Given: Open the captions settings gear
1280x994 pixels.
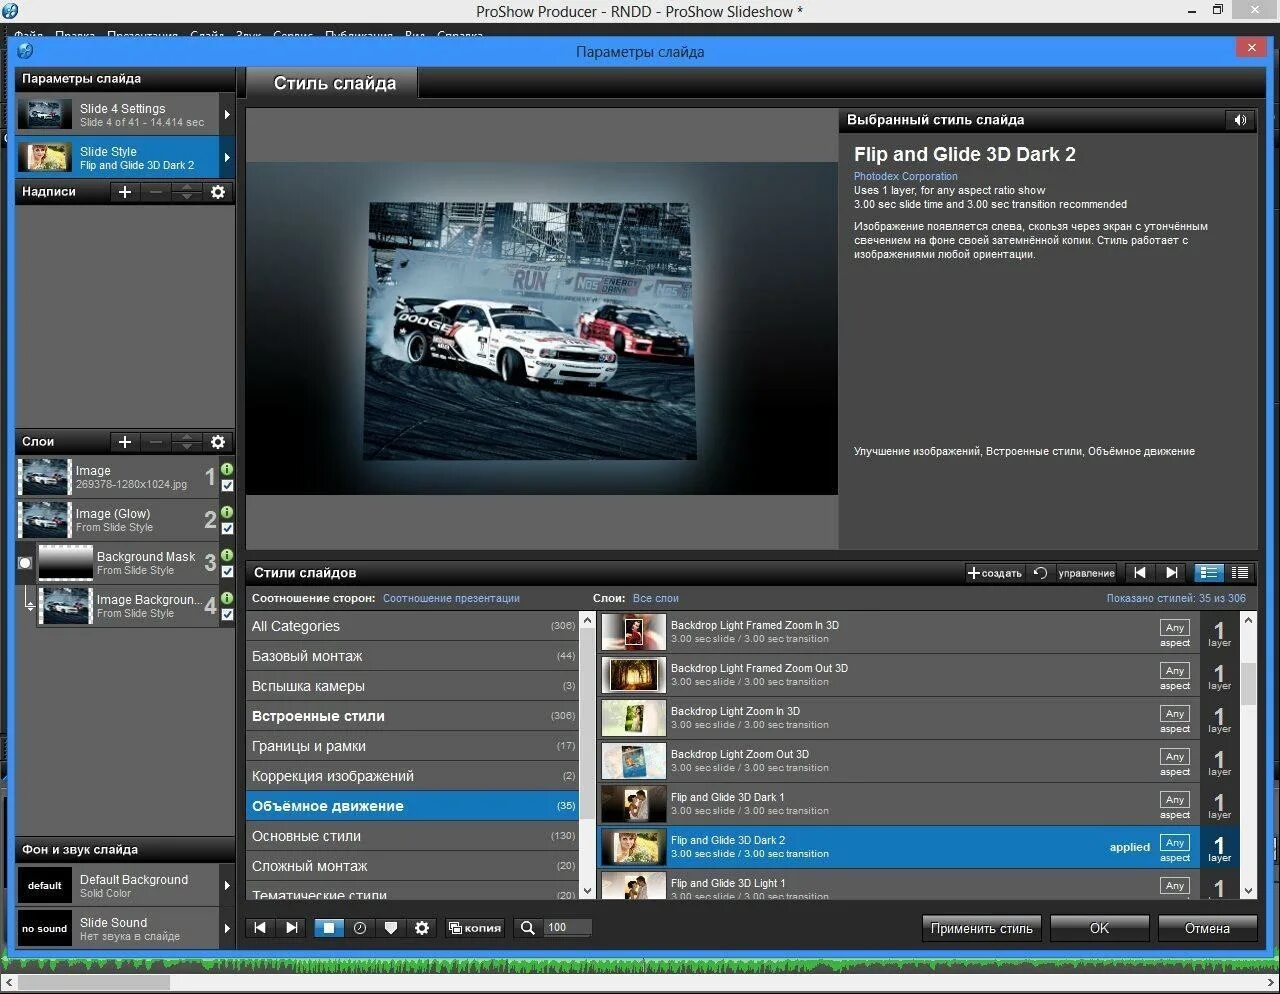Looking at the screenshot, I should tap(218, 192).
